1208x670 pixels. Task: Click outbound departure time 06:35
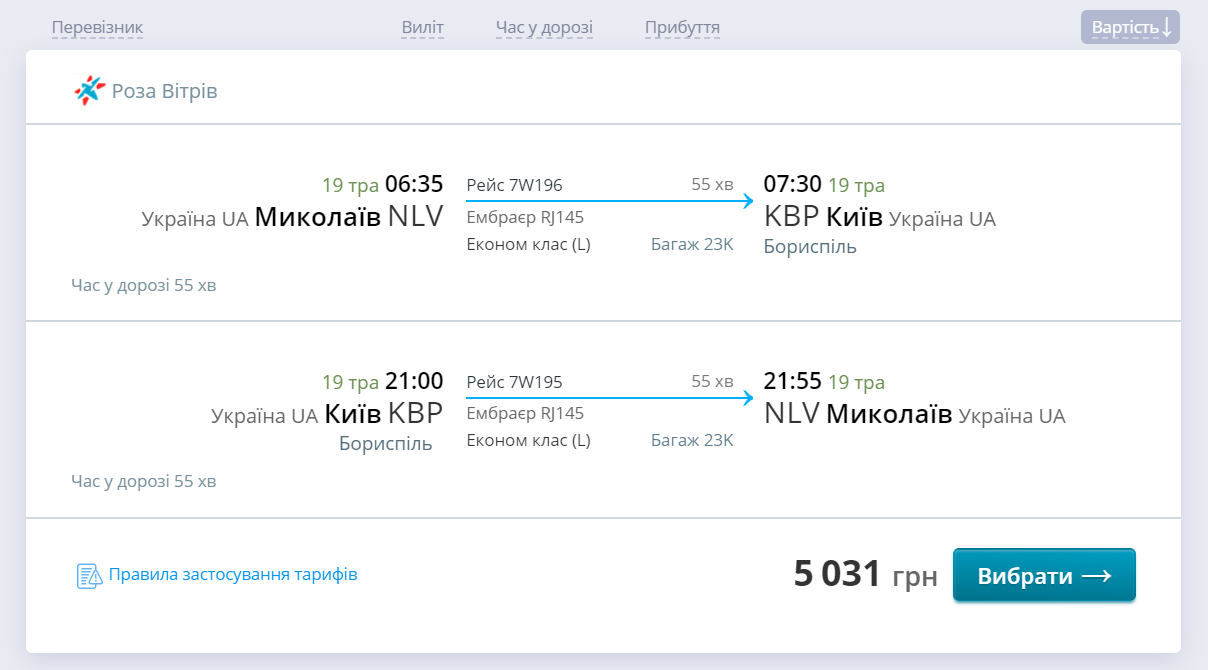click(413, 185)
